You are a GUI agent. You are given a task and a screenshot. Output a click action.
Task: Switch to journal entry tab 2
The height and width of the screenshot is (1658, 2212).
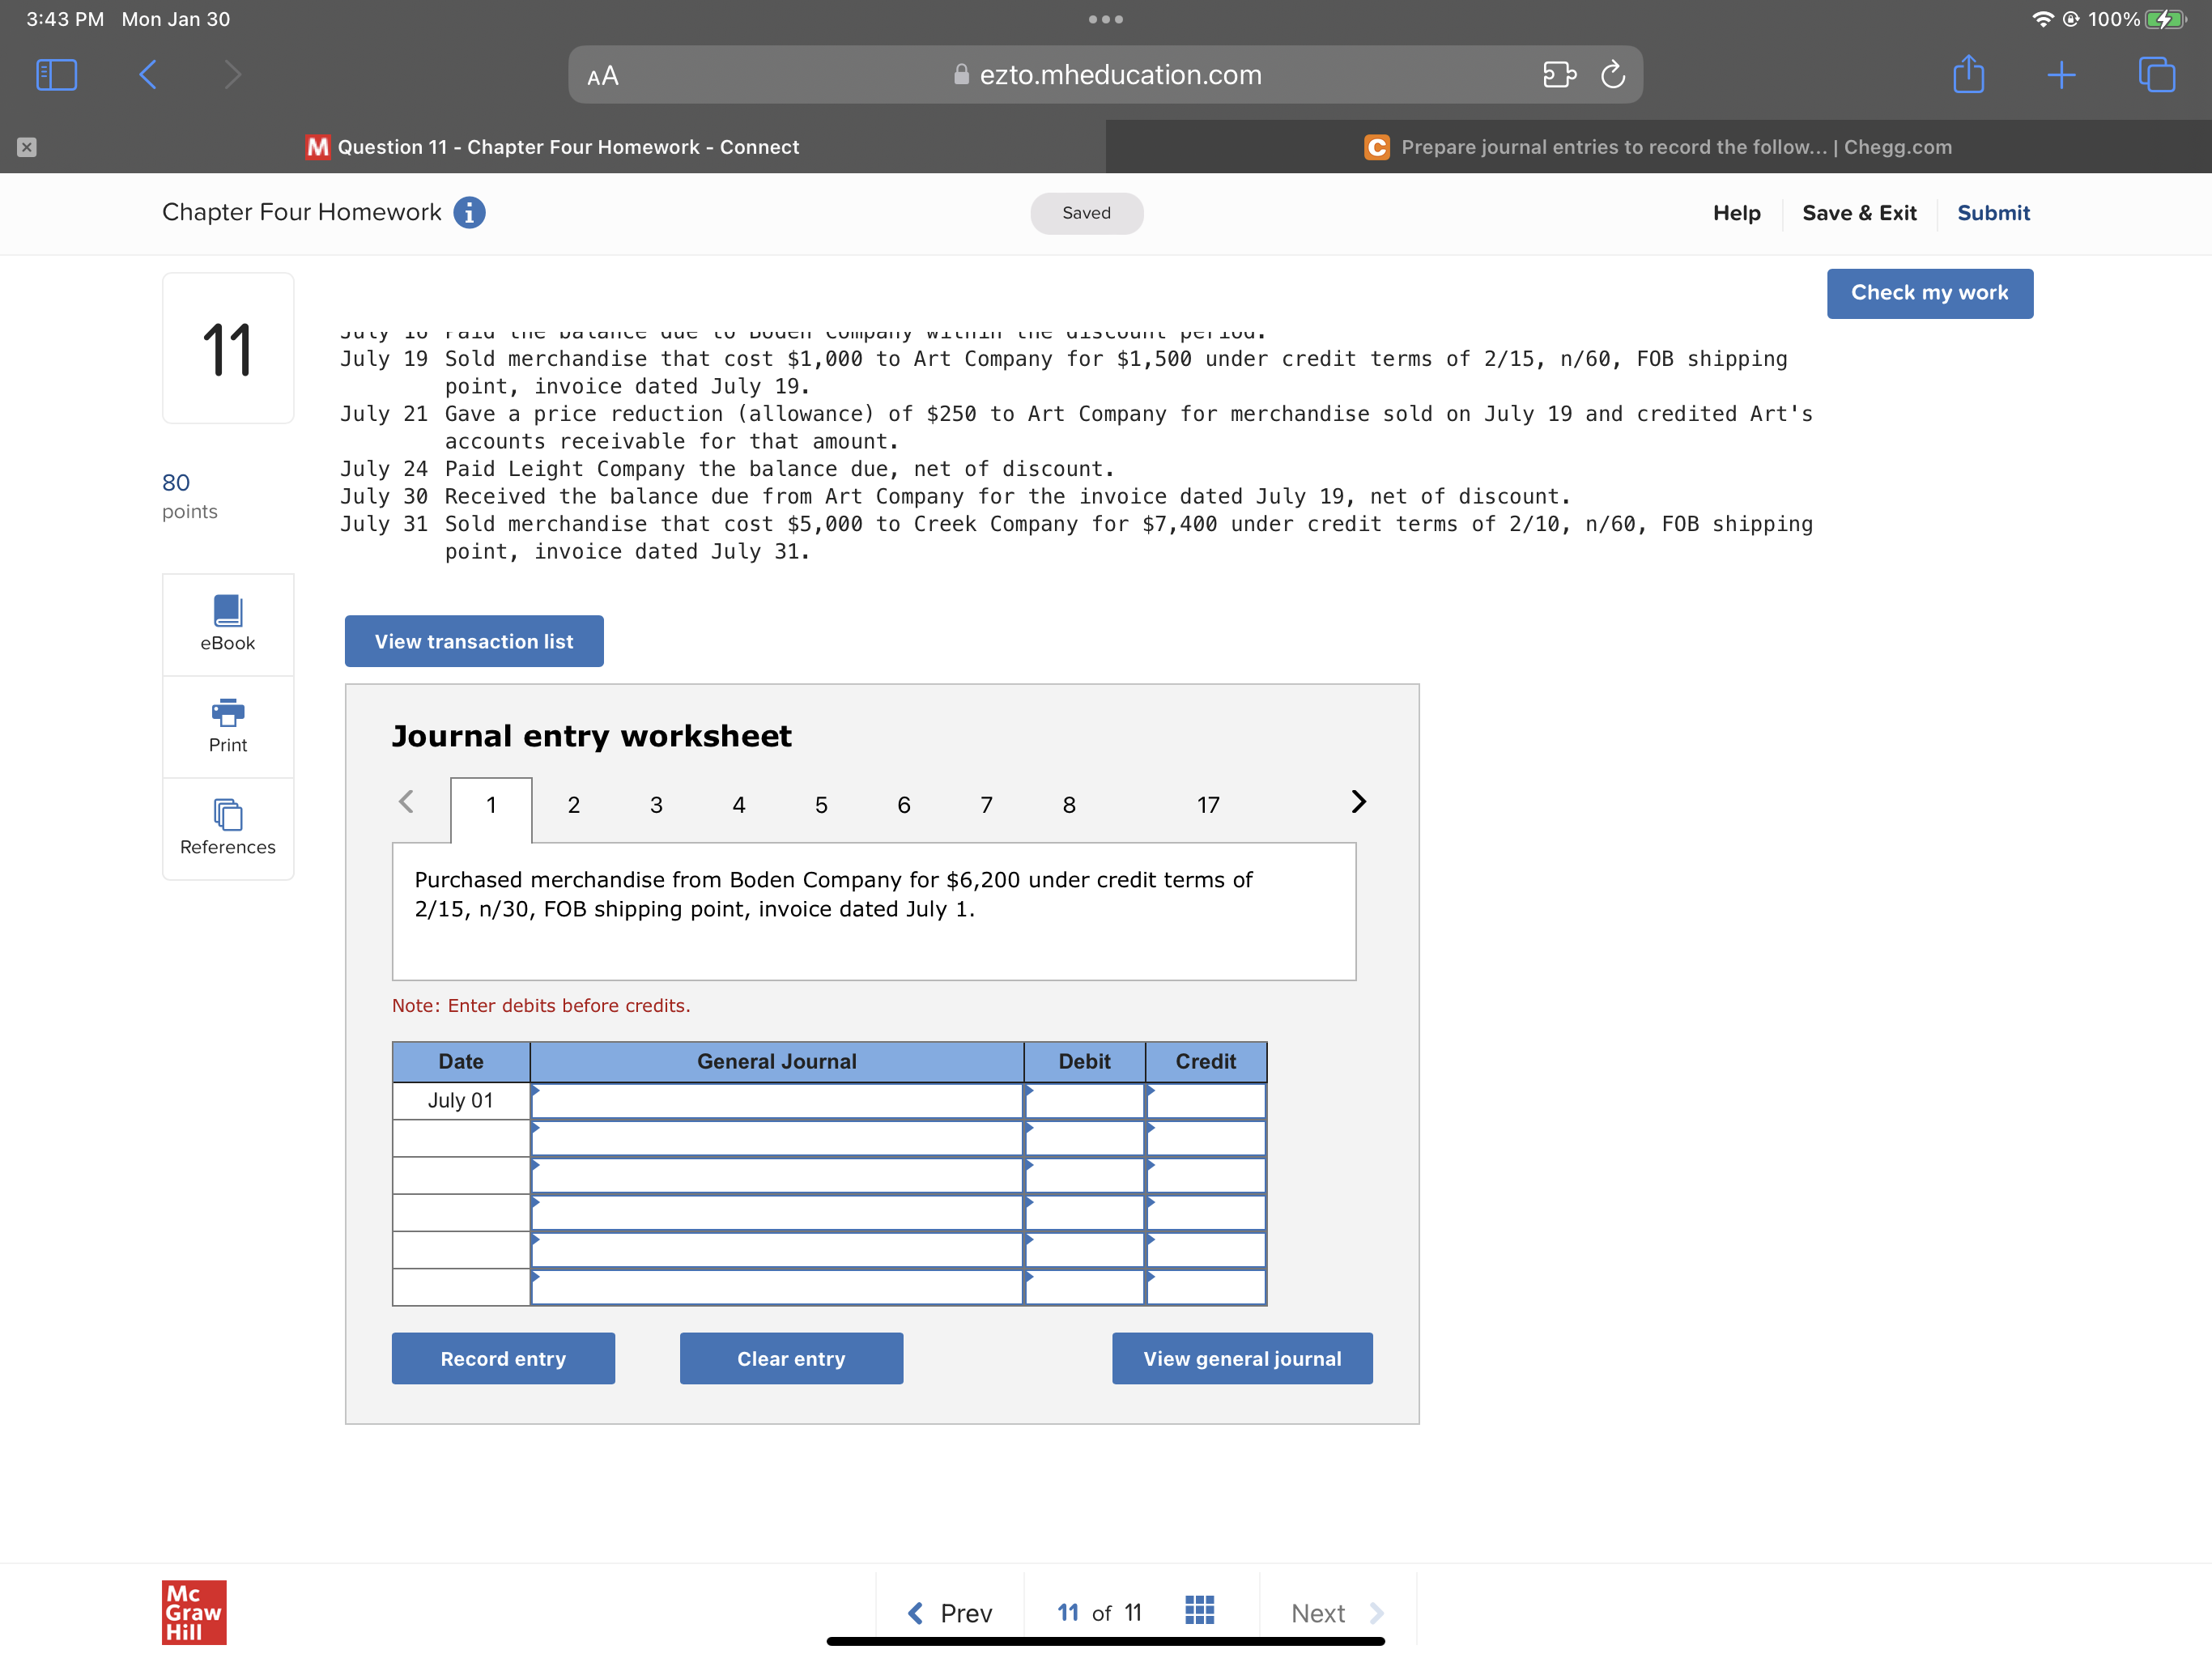pos(573,804)
